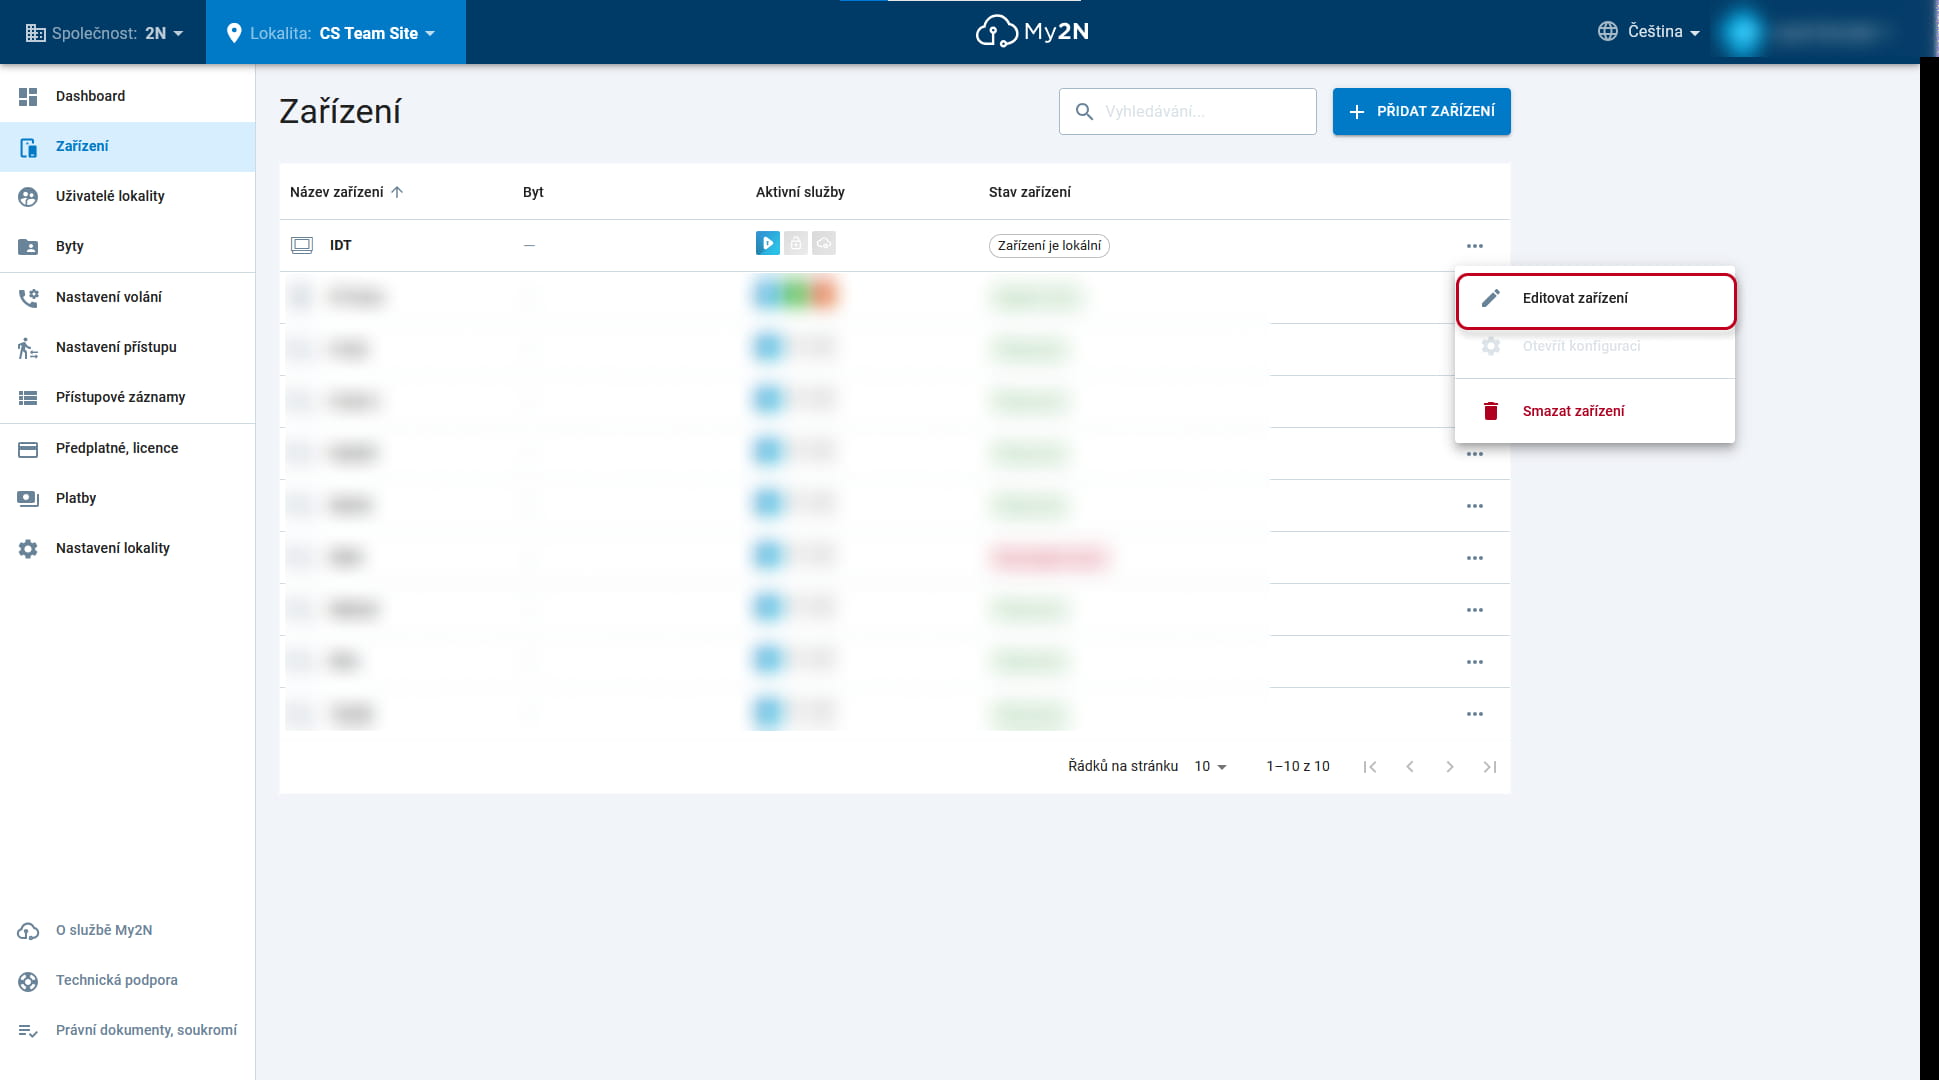Click the pencil edit icon in menu
The width and height of the screenshot is (1939, 1080).
pos(1490,298)
